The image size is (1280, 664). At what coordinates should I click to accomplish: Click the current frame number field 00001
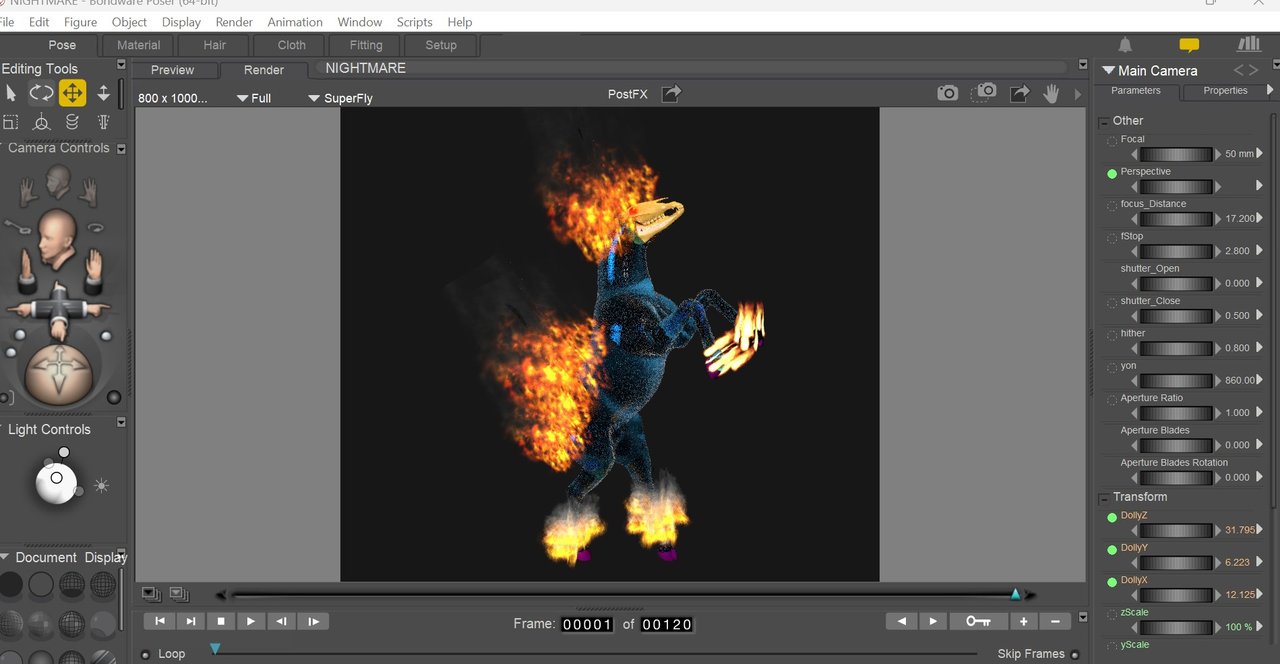587,624
